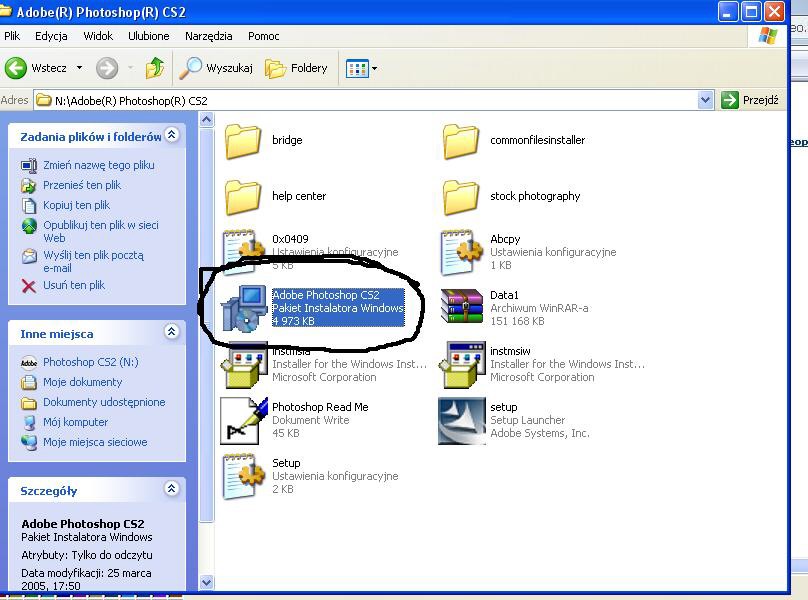The image size is (808, 600).
Task: Click the task pane scroll down arrow
Action: pos(206,582)
